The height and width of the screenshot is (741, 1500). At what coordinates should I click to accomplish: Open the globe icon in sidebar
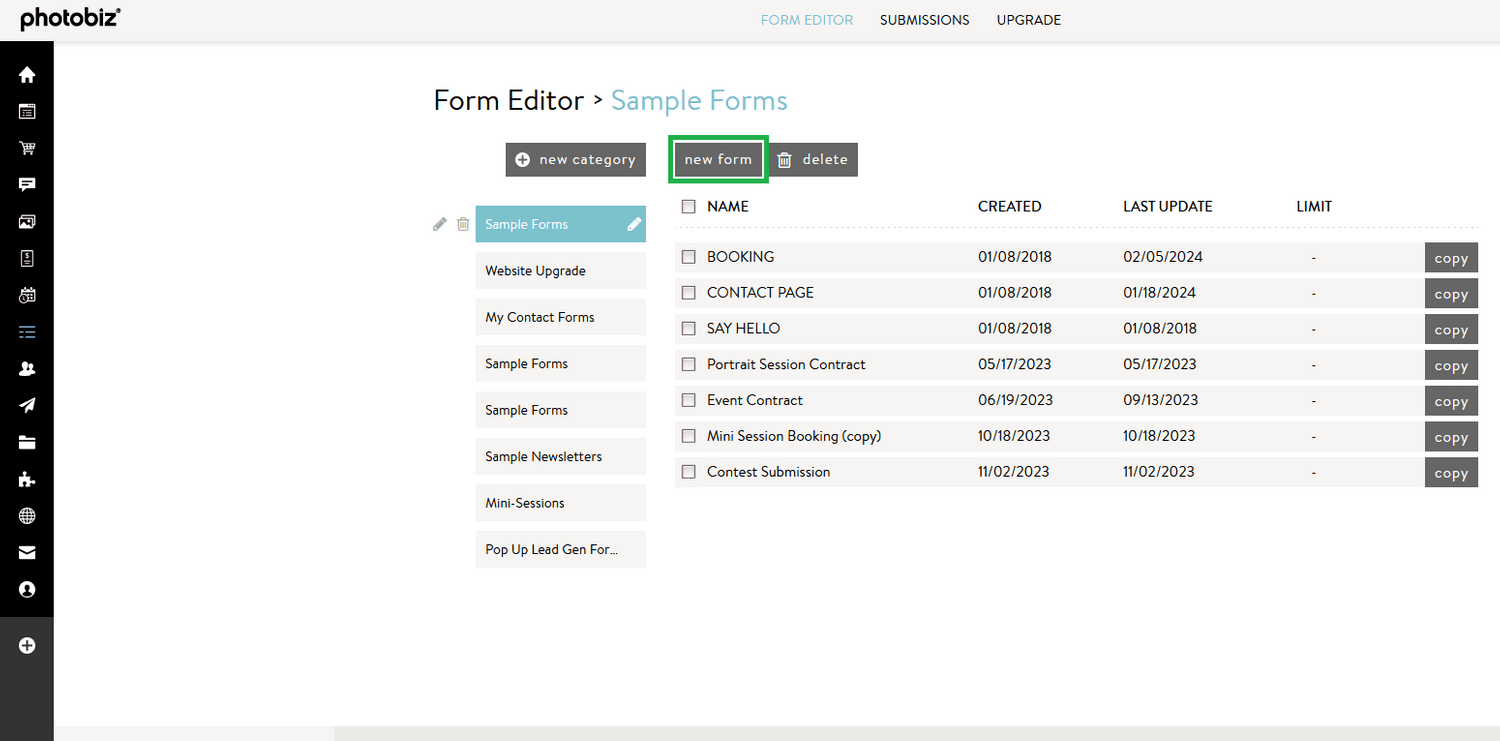pos(27,516)
